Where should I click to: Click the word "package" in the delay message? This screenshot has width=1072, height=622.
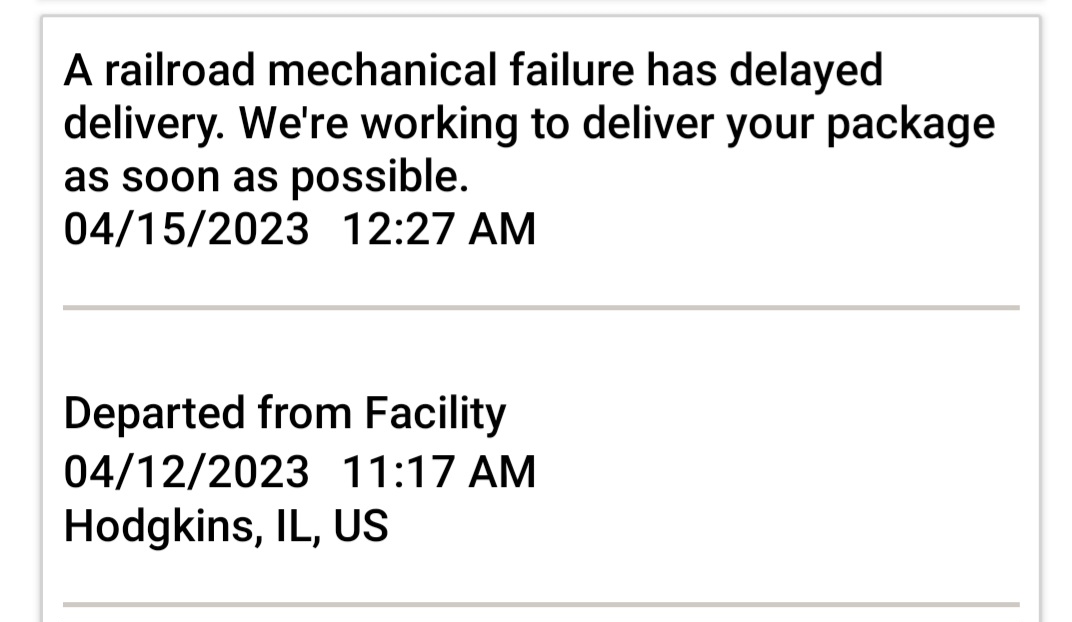coord(911,126)
